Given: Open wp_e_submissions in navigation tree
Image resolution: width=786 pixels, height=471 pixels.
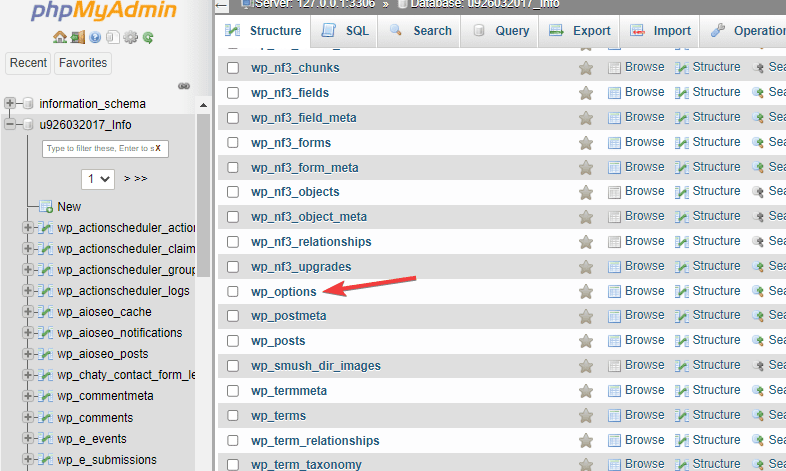Looking at the screenshot, I should coord(107,459).
